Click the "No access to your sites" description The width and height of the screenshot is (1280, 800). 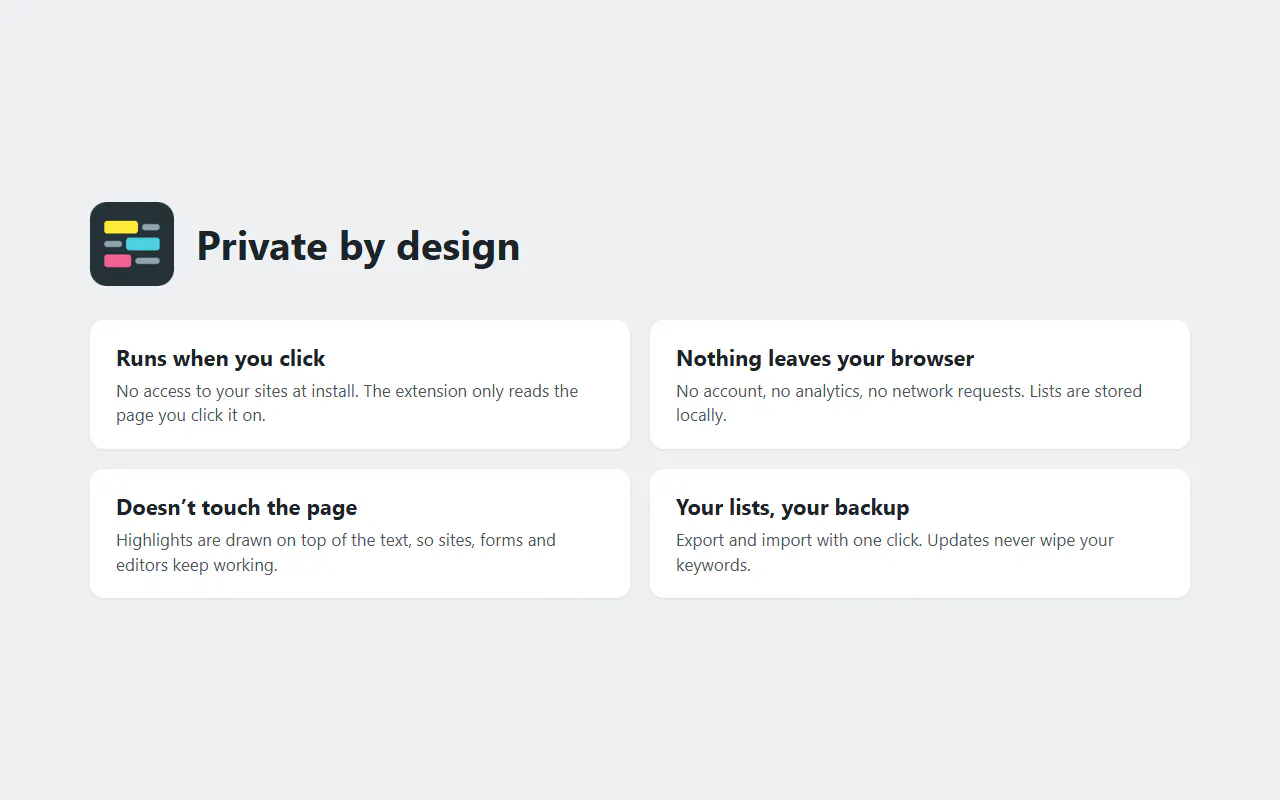(x=347, y=403)
